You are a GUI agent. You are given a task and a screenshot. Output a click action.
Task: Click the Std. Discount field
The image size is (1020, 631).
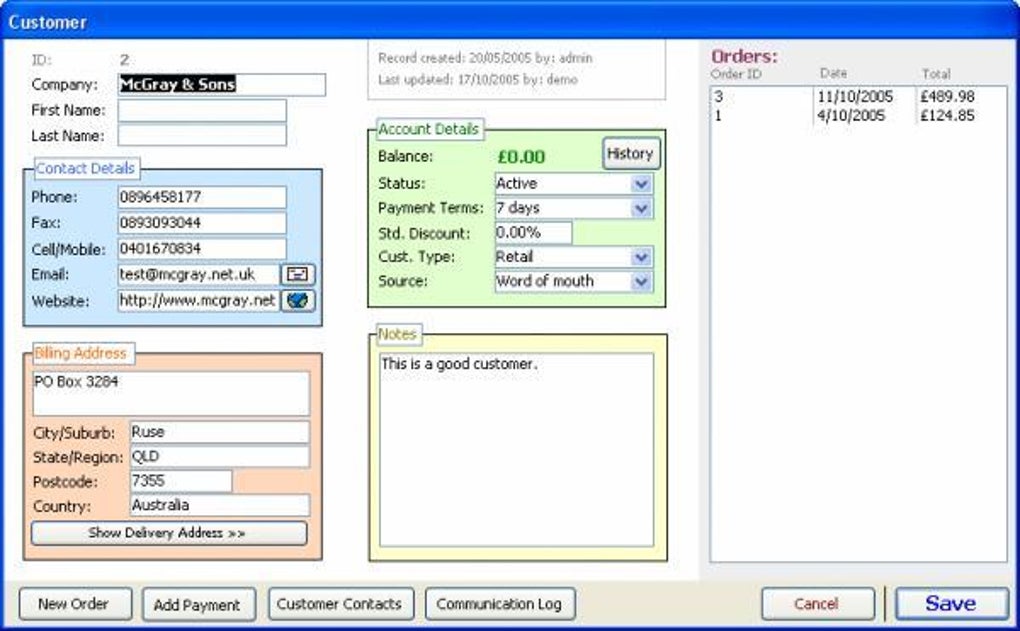[x=533, y=233]
